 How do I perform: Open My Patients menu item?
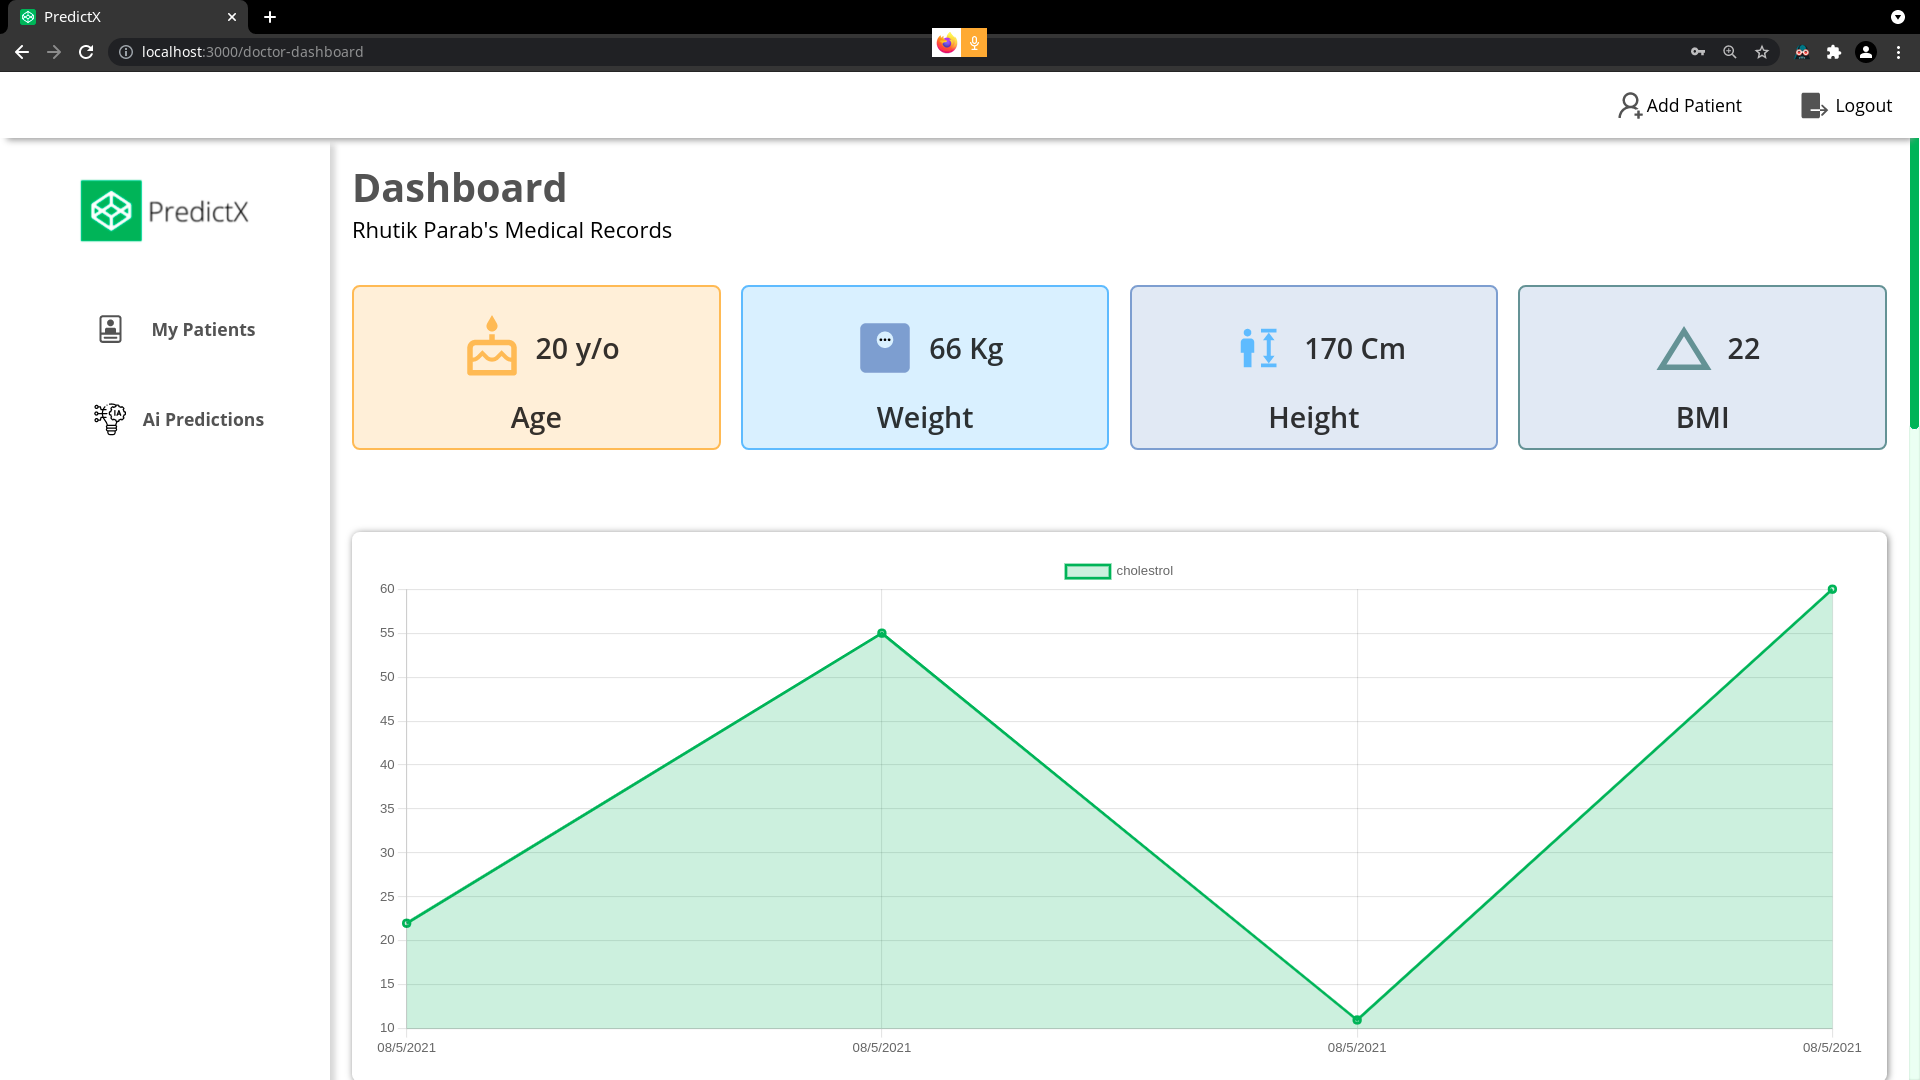pos(203,330)
